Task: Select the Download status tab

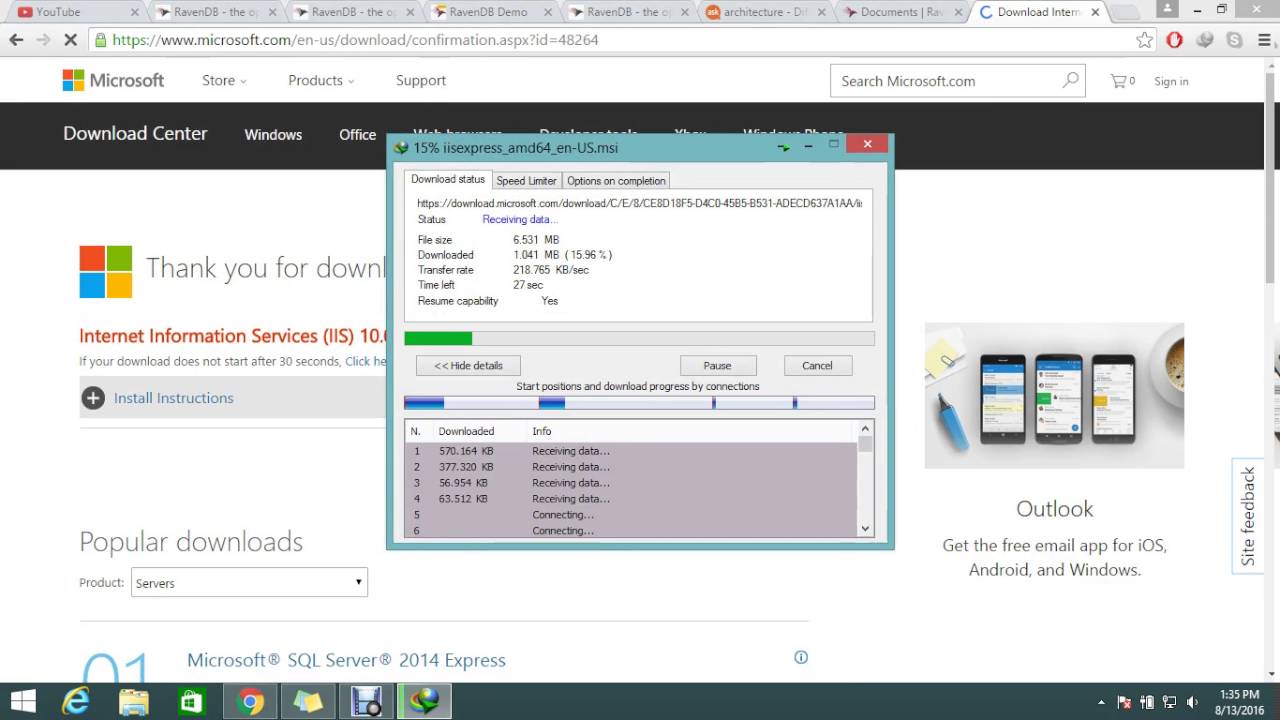Action: click(448, 179)
